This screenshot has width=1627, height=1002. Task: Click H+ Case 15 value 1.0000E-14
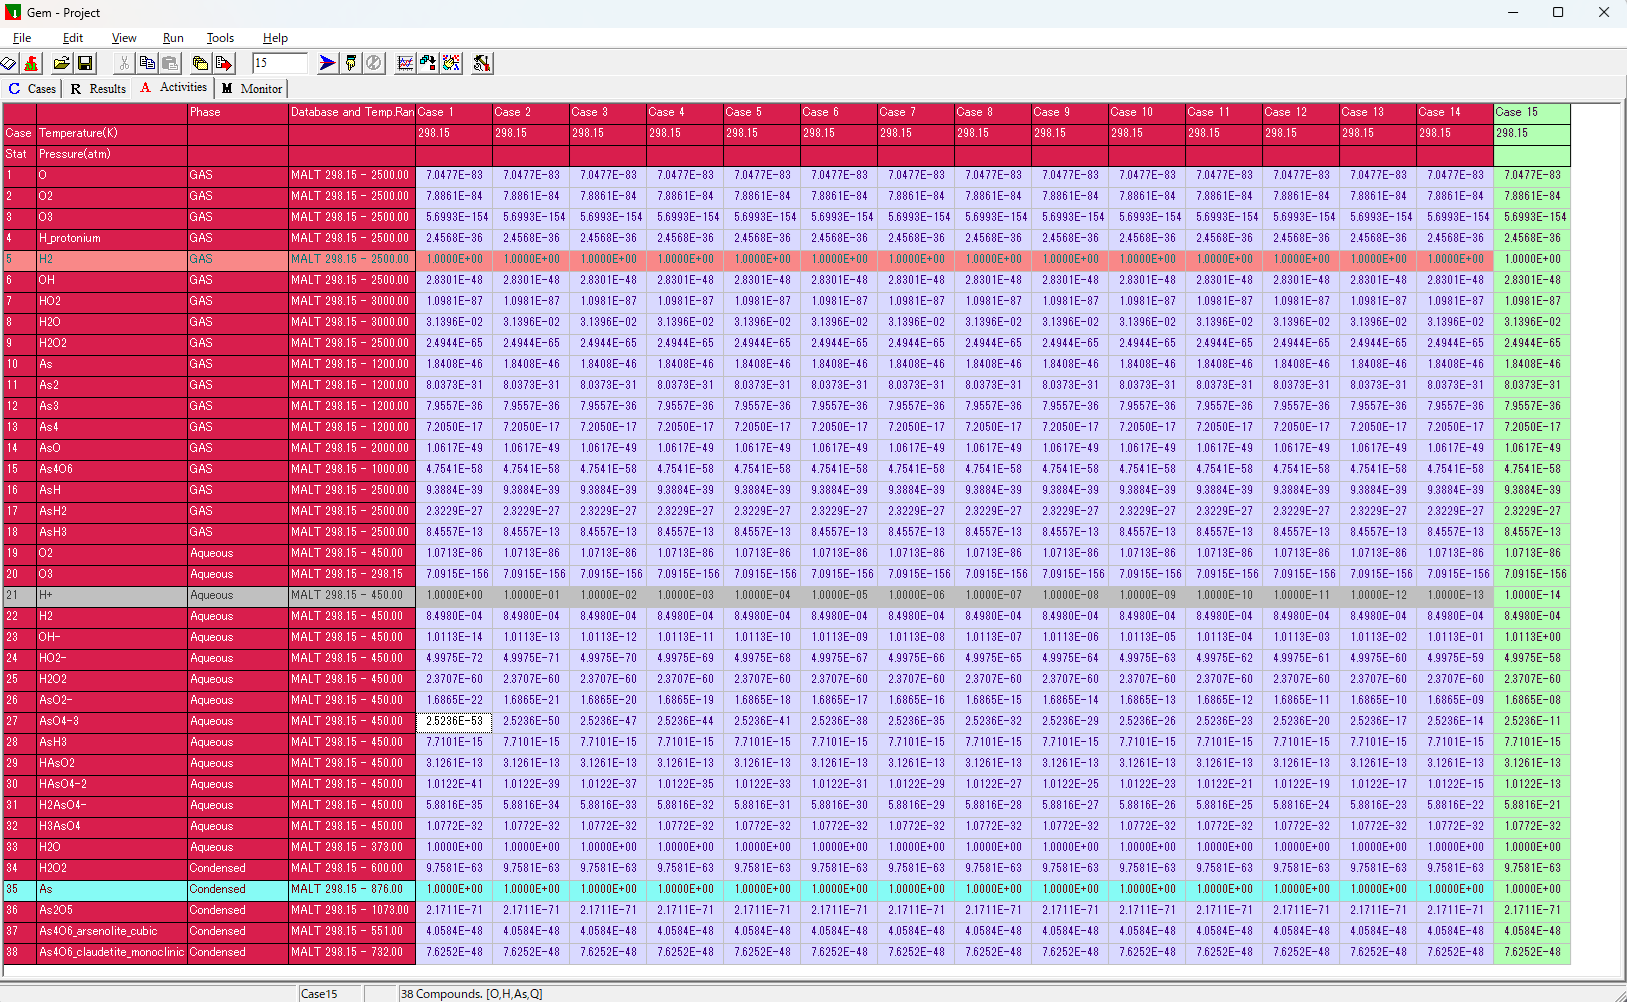(1532, 595)
